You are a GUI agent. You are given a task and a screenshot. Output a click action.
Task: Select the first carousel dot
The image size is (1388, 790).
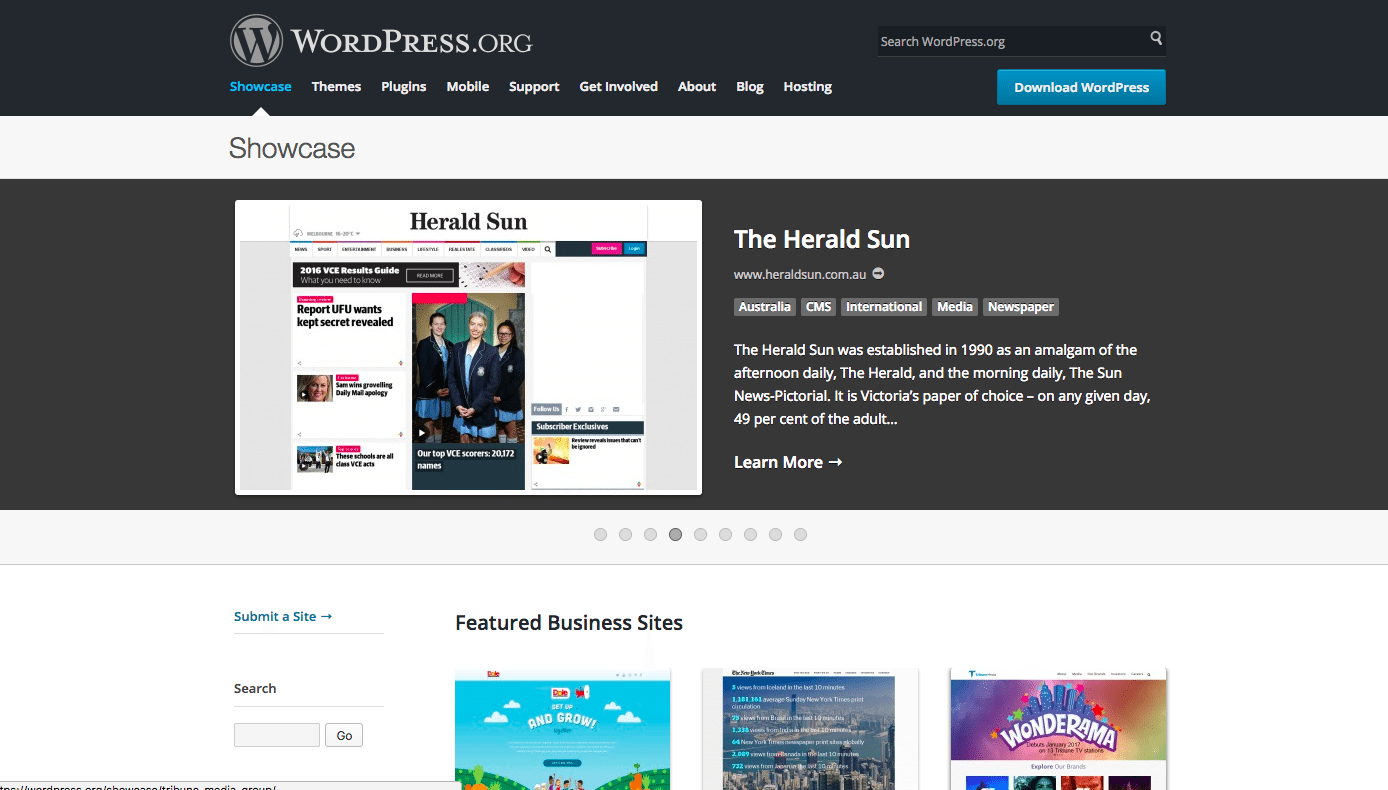pos(600,534)
